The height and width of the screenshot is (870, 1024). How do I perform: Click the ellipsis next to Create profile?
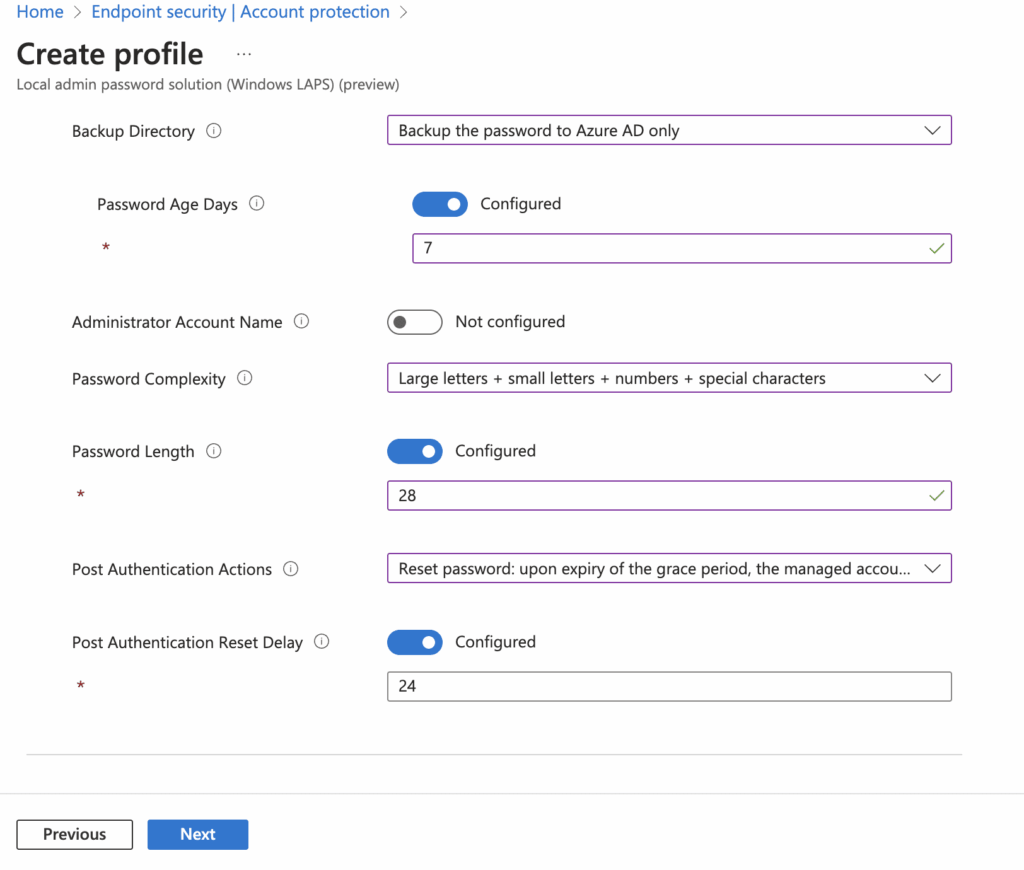243,53
